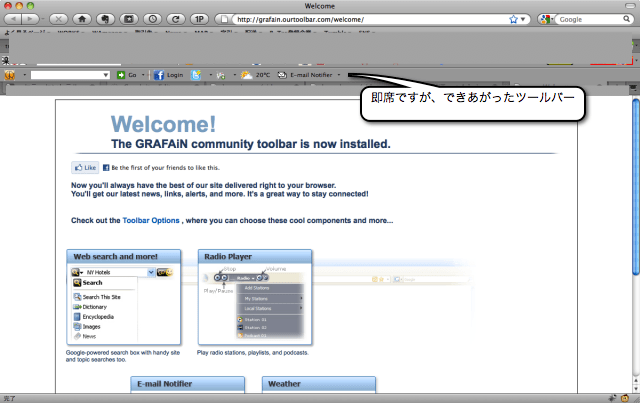Viewport: 640px width, 403px height.
Task: Click the Web search and more! card header
Action: [x=124, y=256]
